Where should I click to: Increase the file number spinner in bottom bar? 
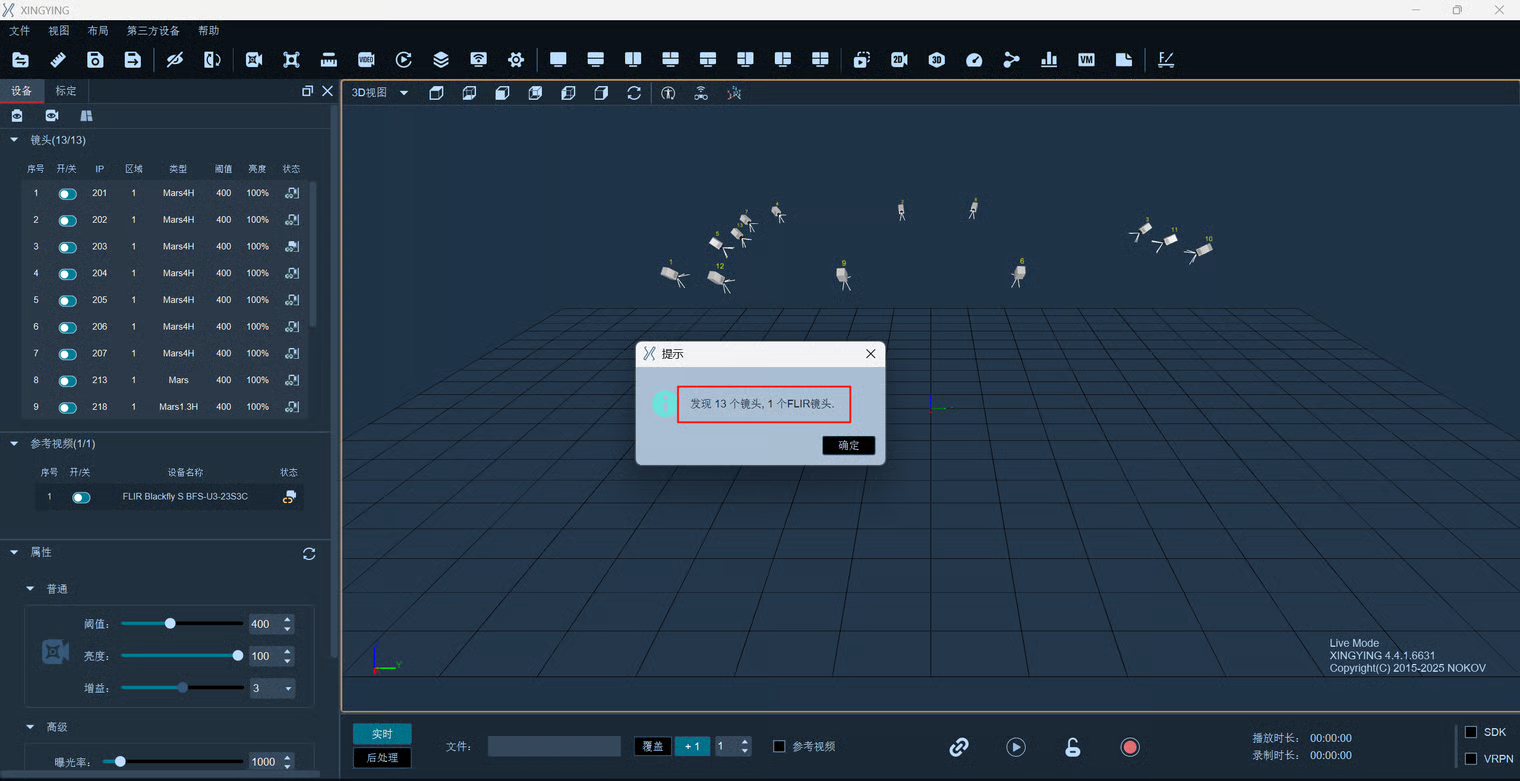[745, 742]
